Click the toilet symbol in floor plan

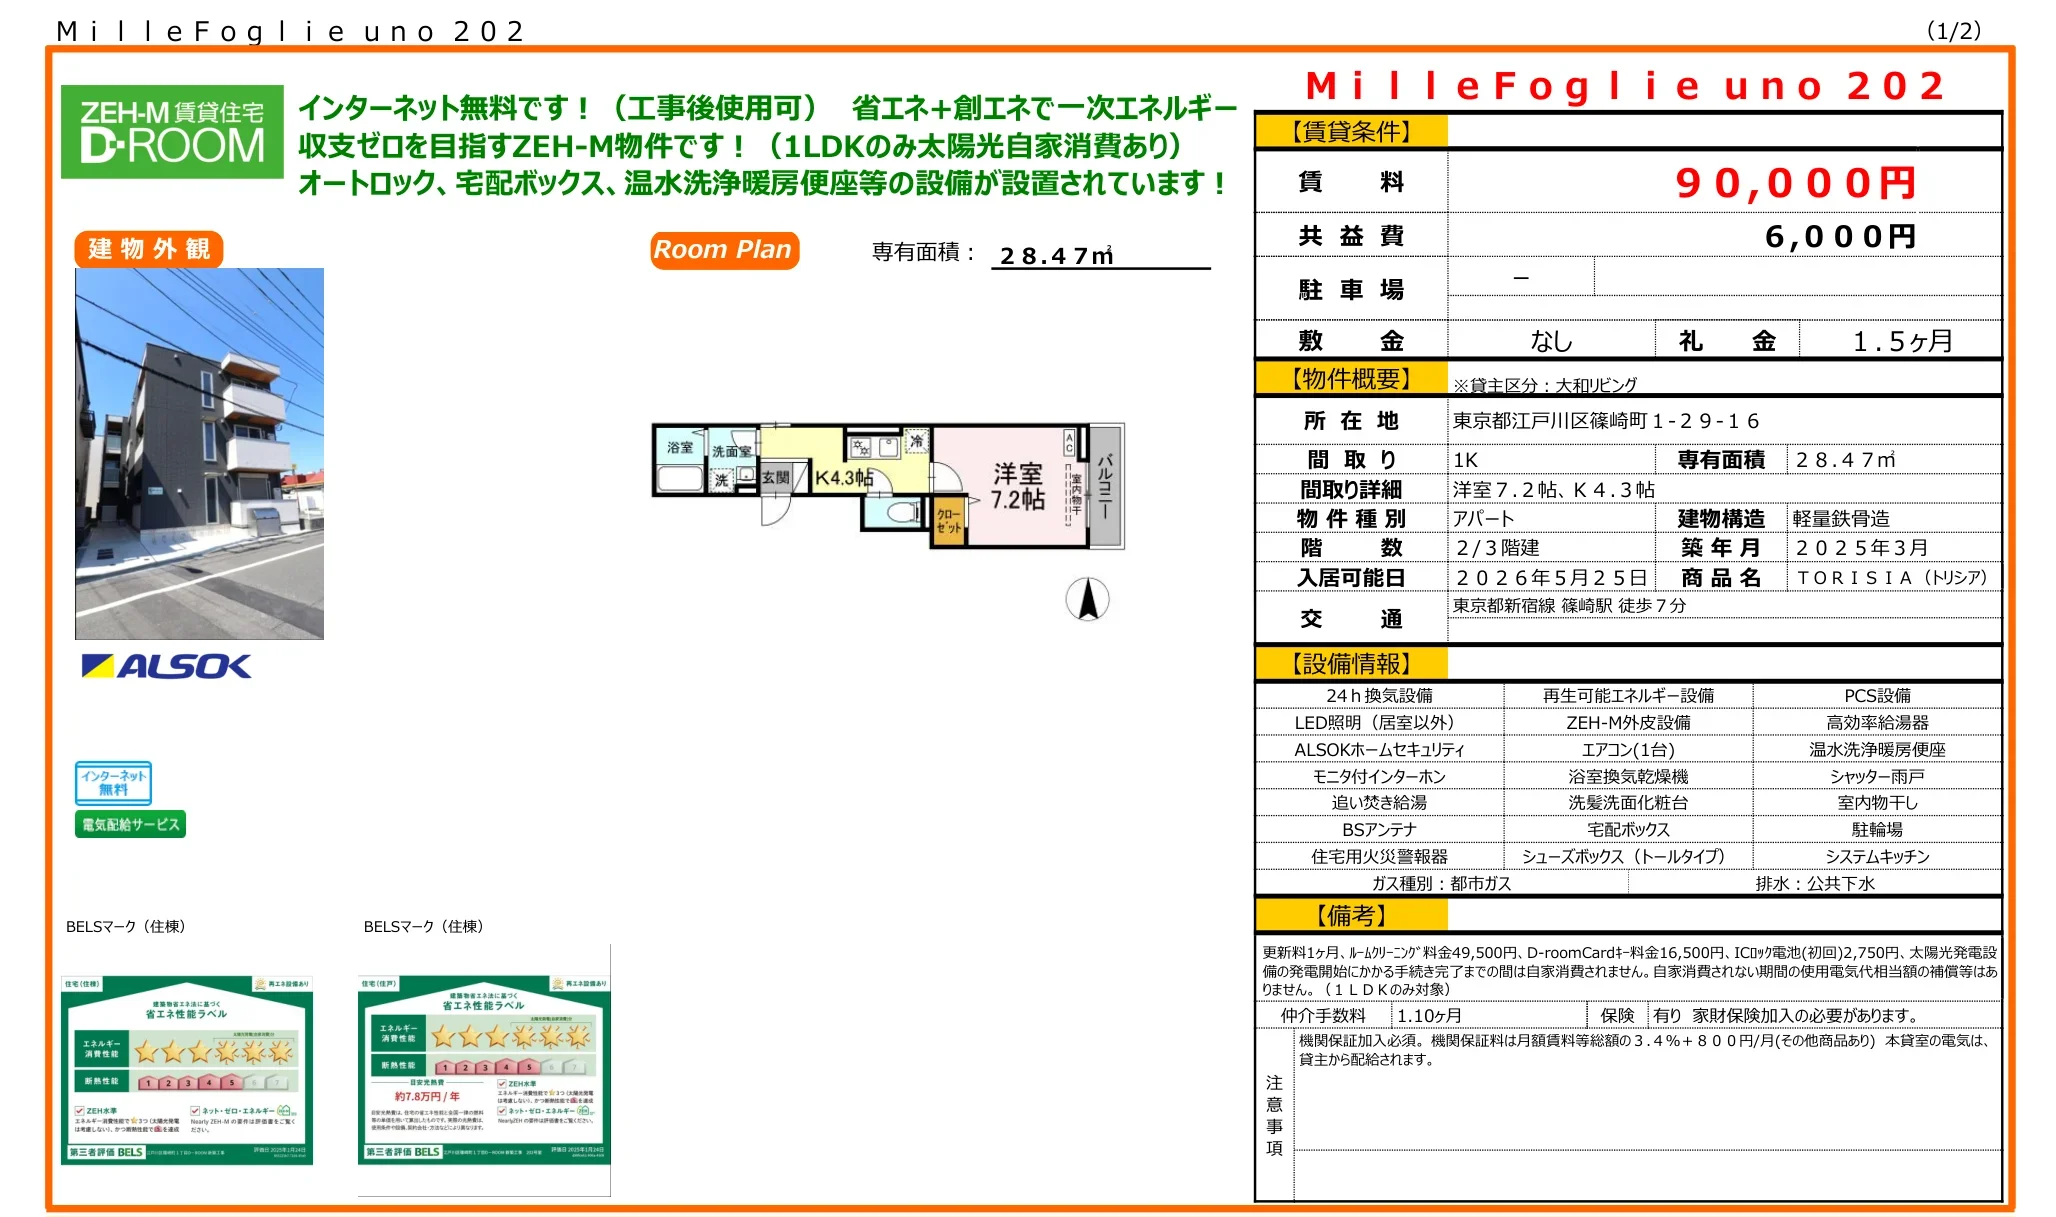901,512
